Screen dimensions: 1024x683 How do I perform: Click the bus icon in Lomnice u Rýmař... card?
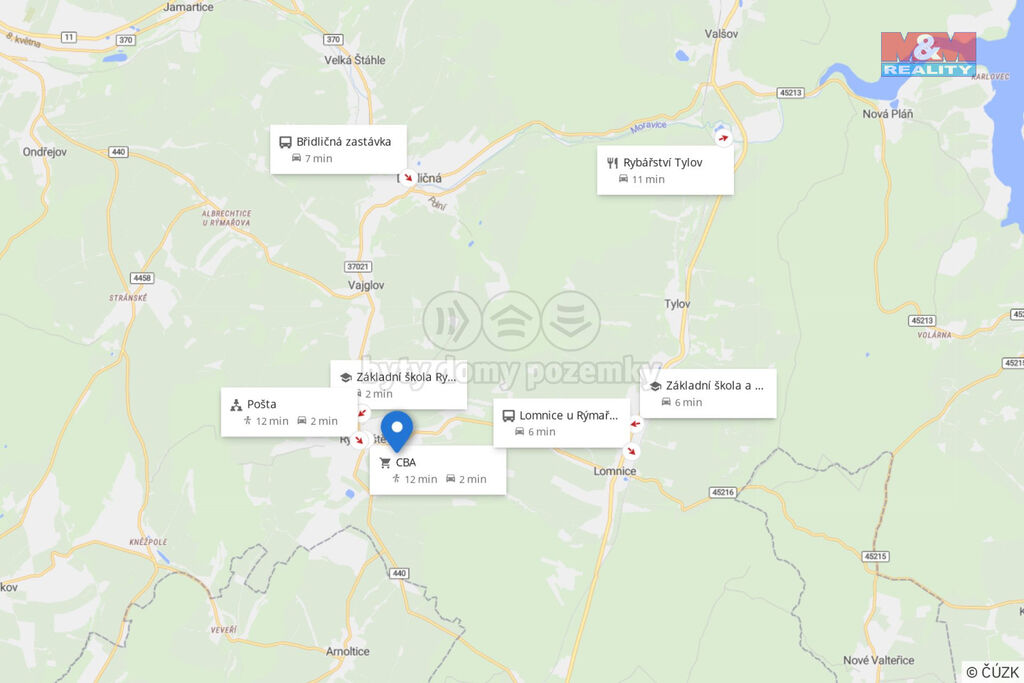click(508, 416)
